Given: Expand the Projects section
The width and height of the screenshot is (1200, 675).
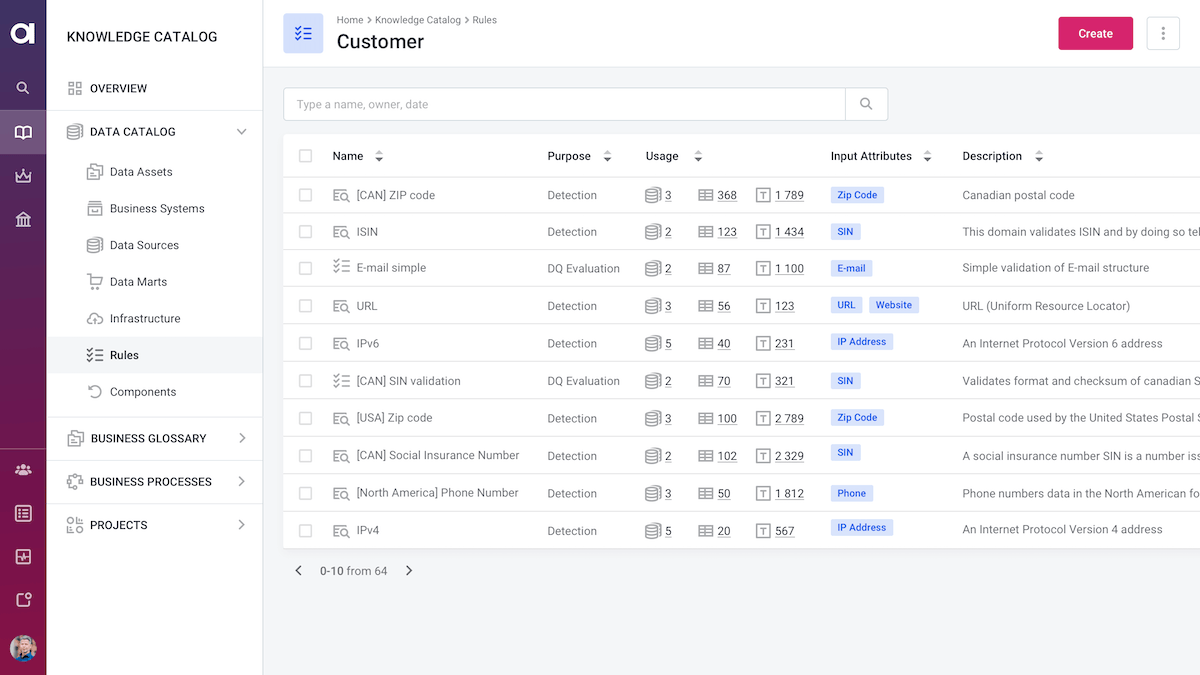Looking at the screenshot, I should (x=241, y=525).
